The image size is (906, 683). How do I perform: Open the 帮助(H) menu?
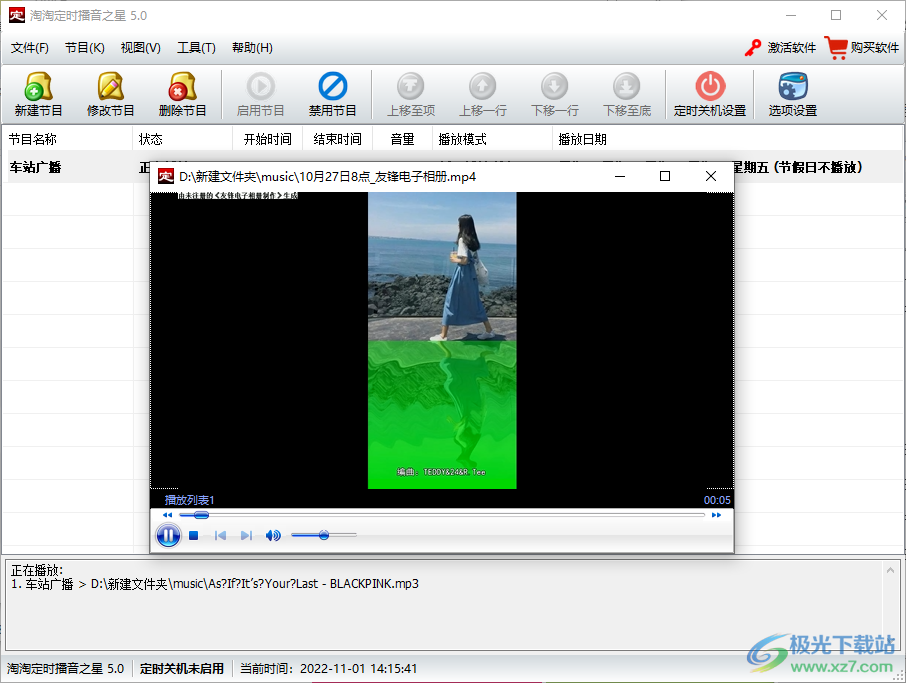click(252, 48)
